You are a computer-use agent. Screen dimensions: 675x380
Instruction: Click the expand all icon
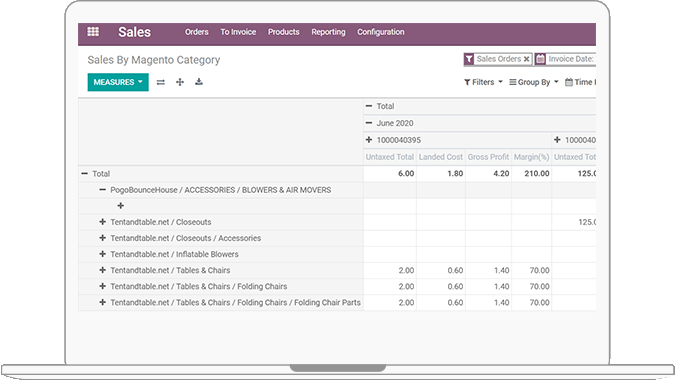pos(180,82)
